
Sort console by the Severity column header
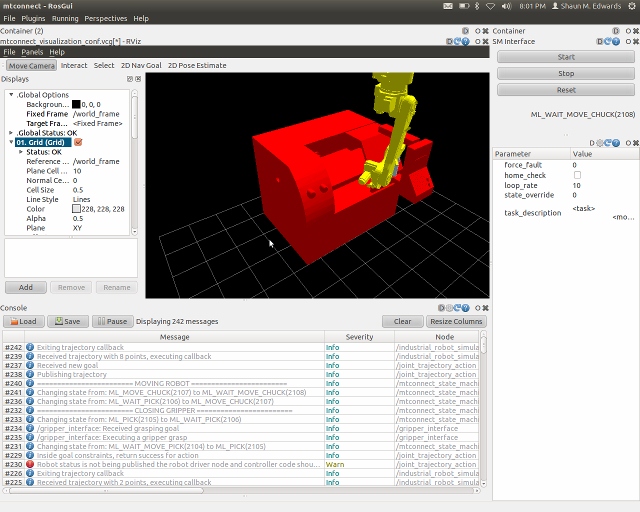(358, 337)
